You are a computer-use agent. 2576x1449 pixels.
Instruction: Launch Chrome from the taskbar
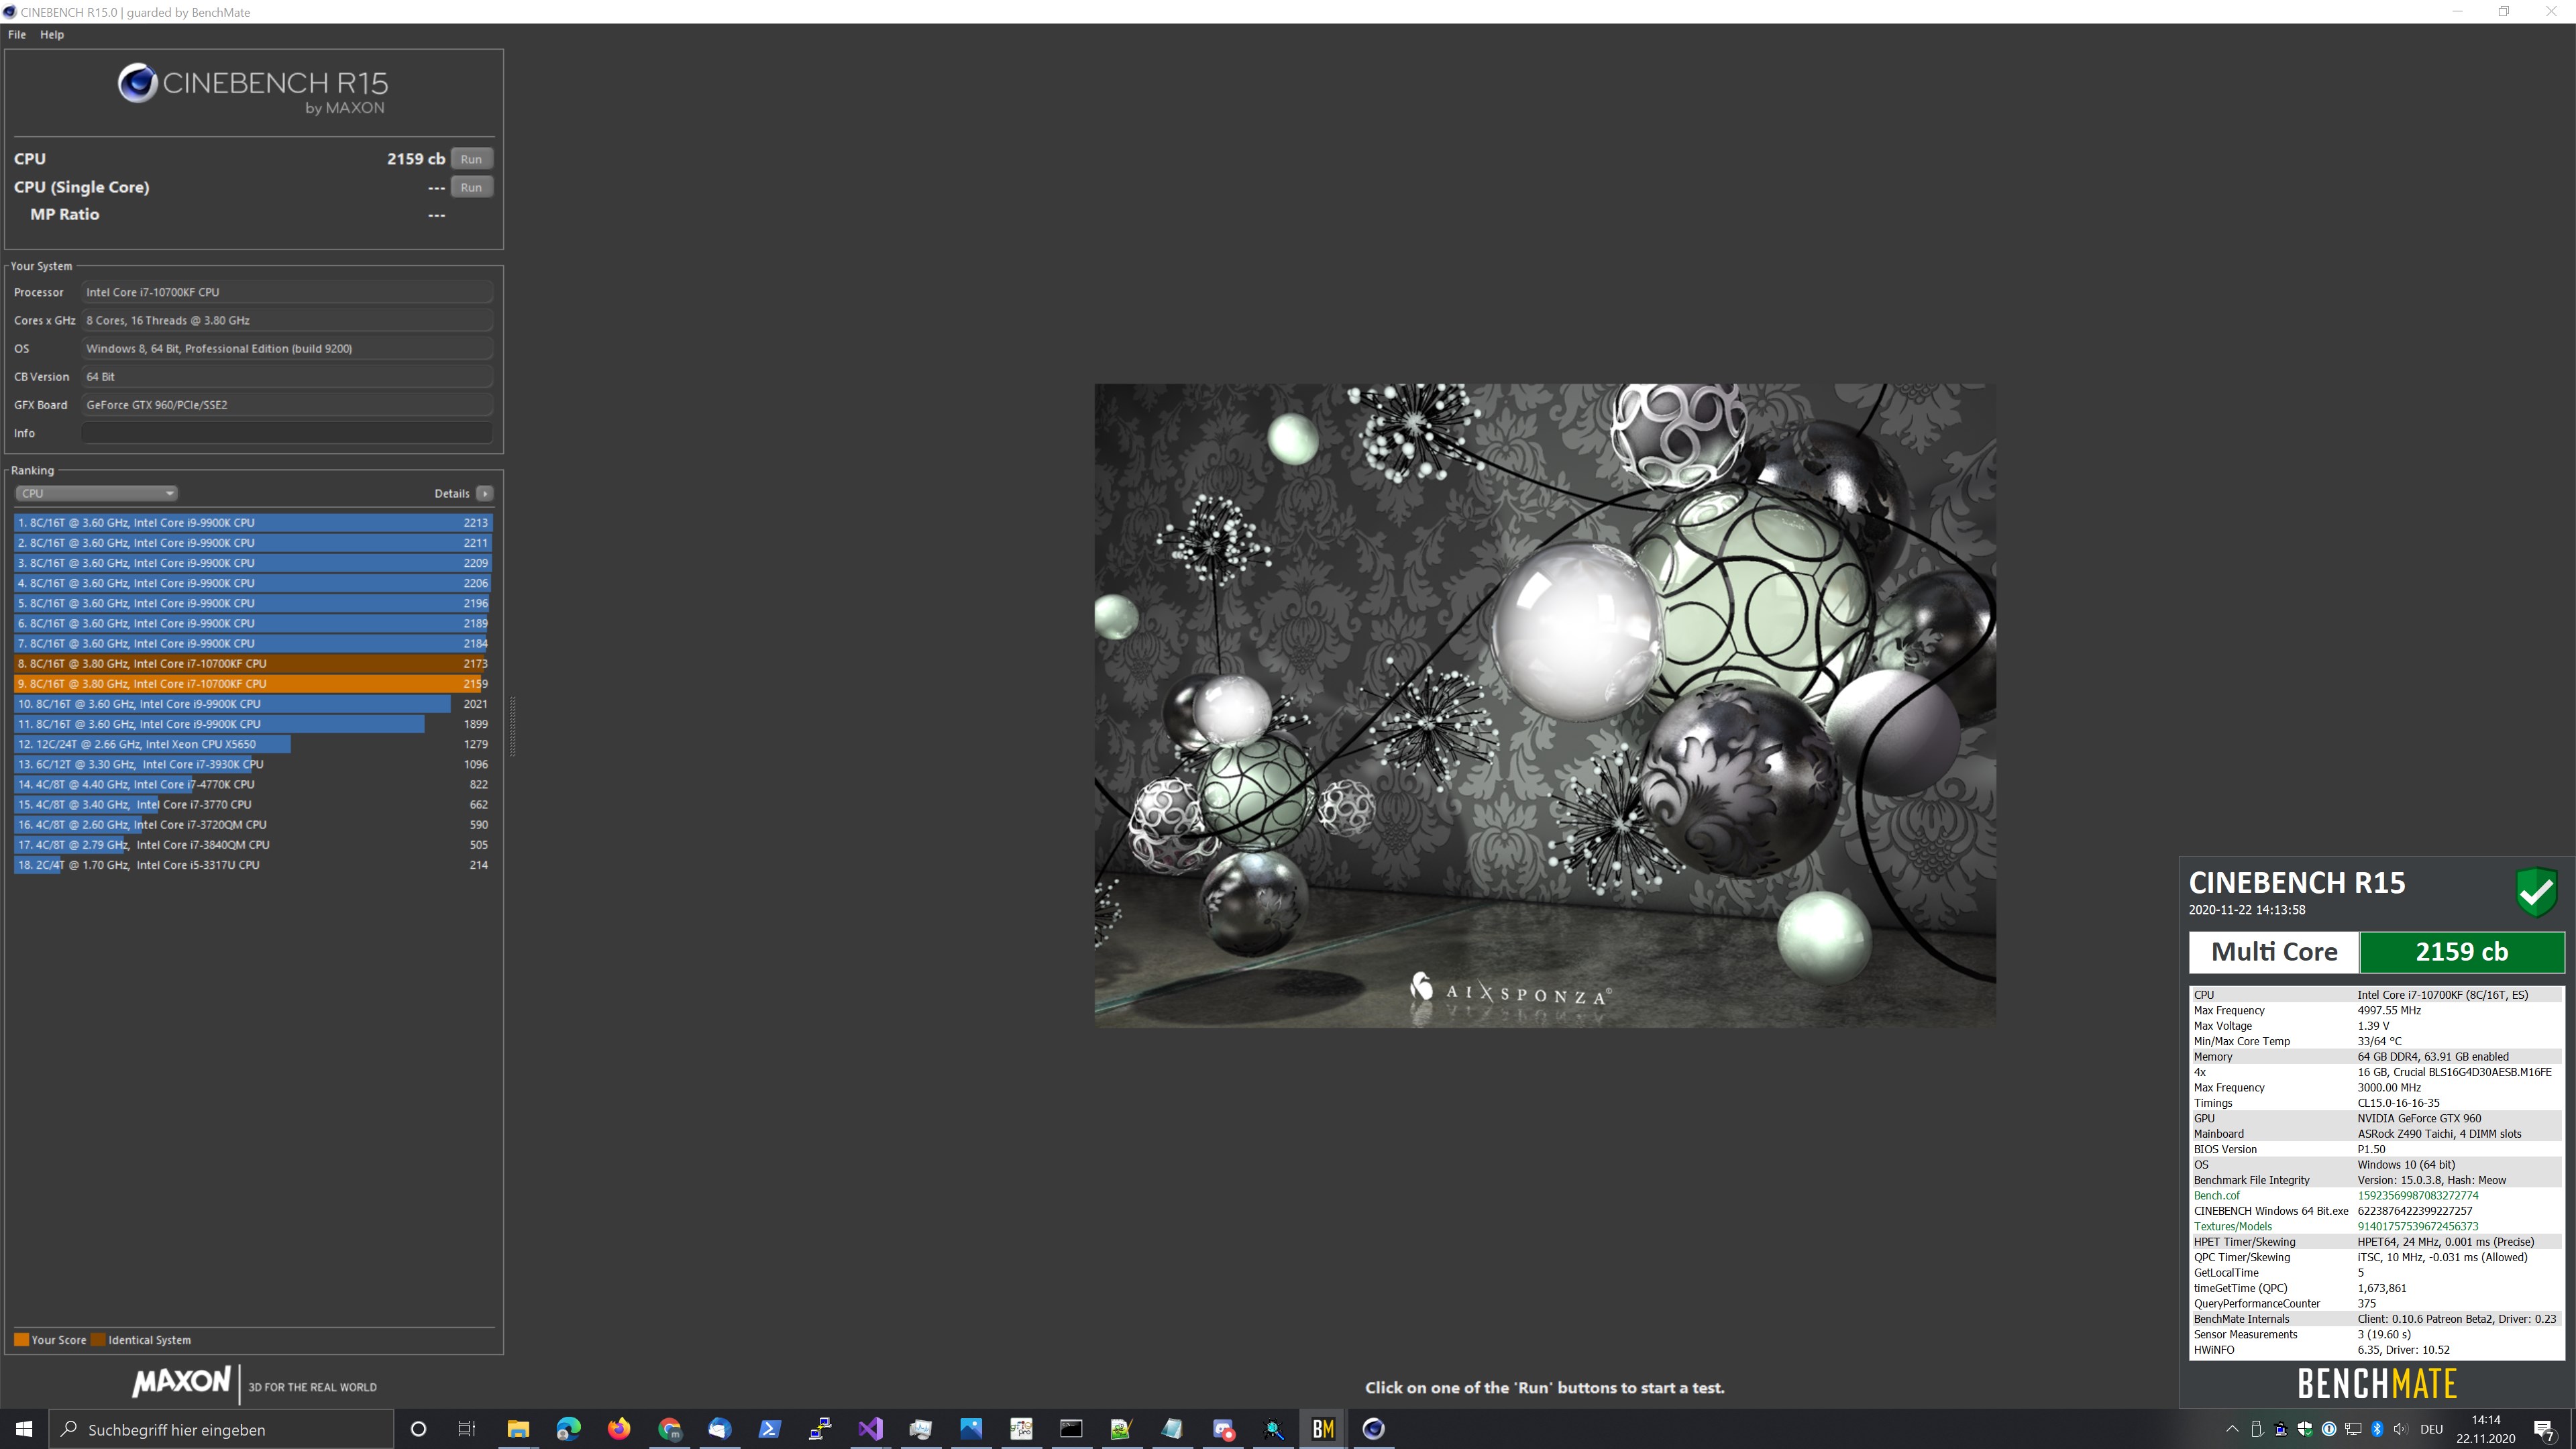(669, 1429)
